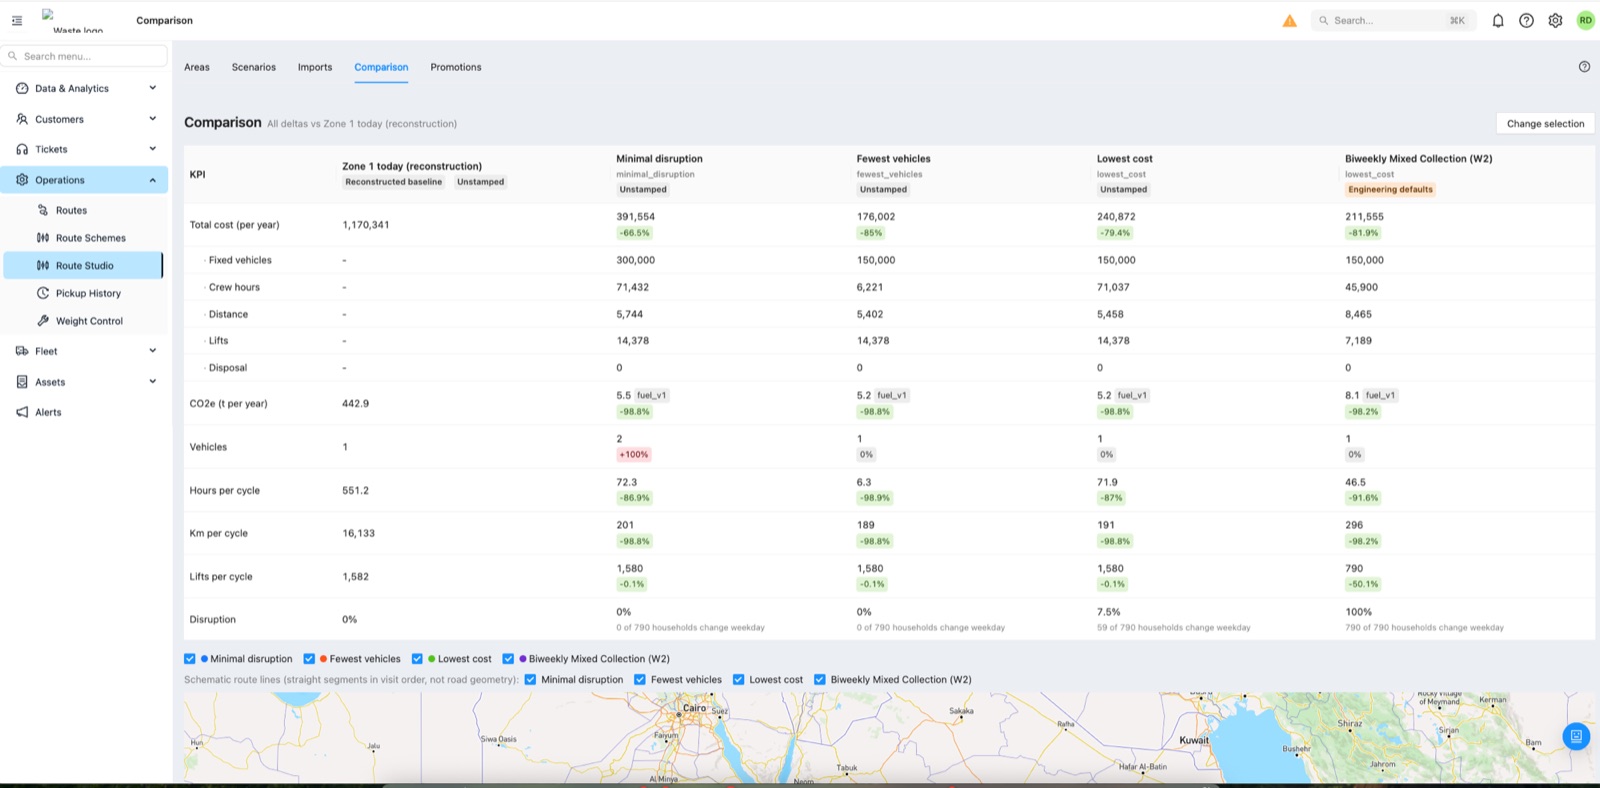Select the Comparison tab
Screen dimensions: 1600x788
coord(381,67)
